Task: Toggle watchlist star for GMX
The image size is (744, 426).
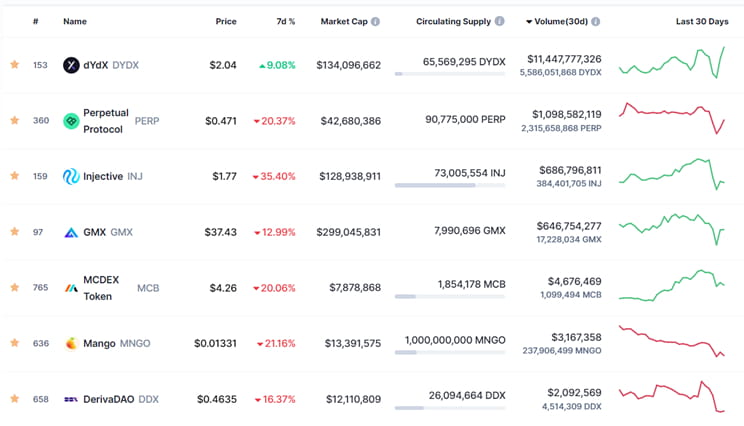Action: click(14, 232)
